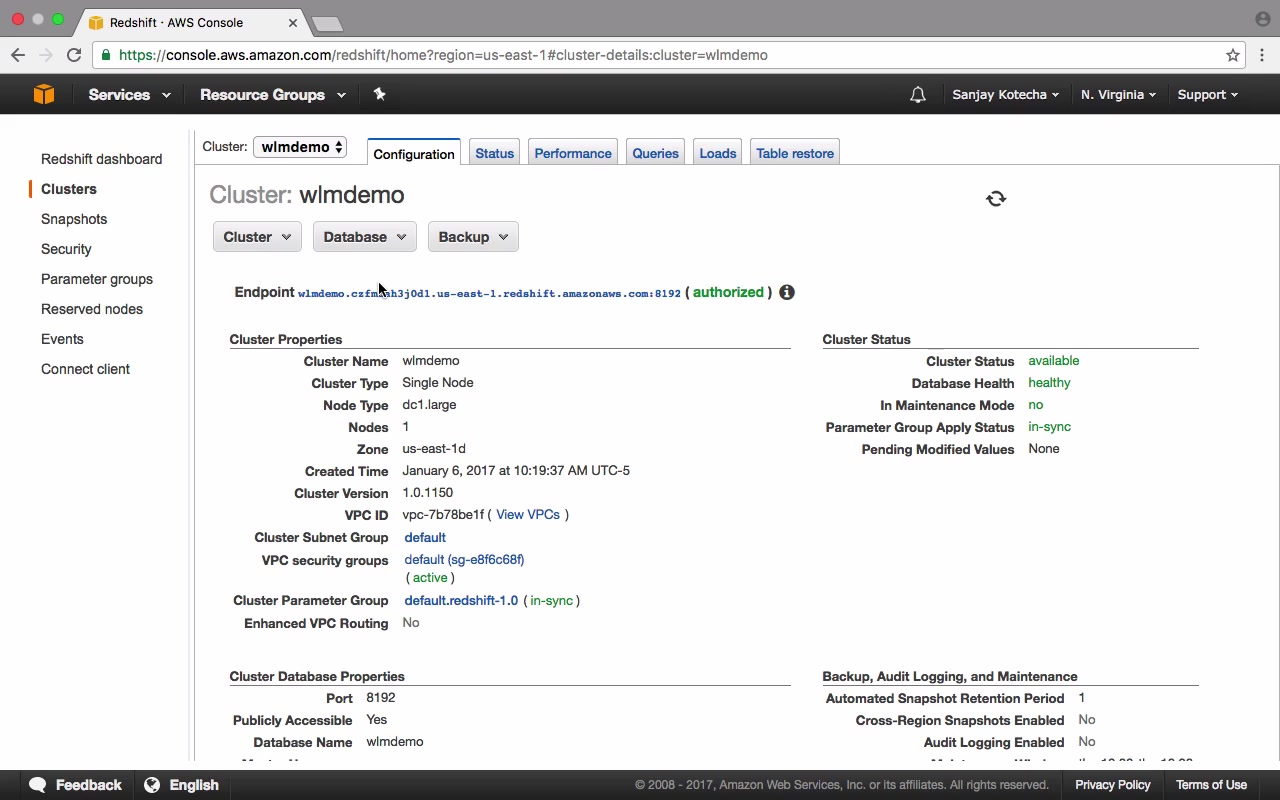
Task: Click the cluster endpoint URL link
Action: (x=489, y=293)
